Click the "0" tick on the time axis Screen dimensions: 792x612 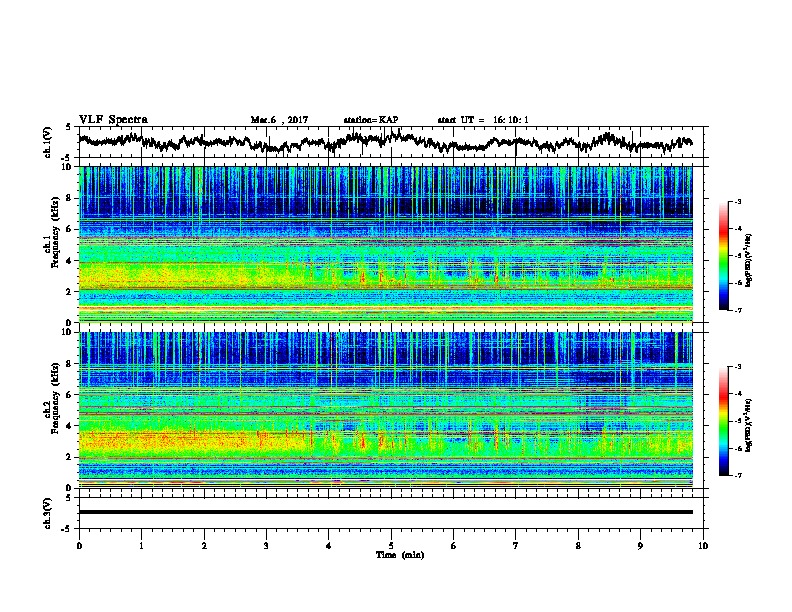(79, 546)
